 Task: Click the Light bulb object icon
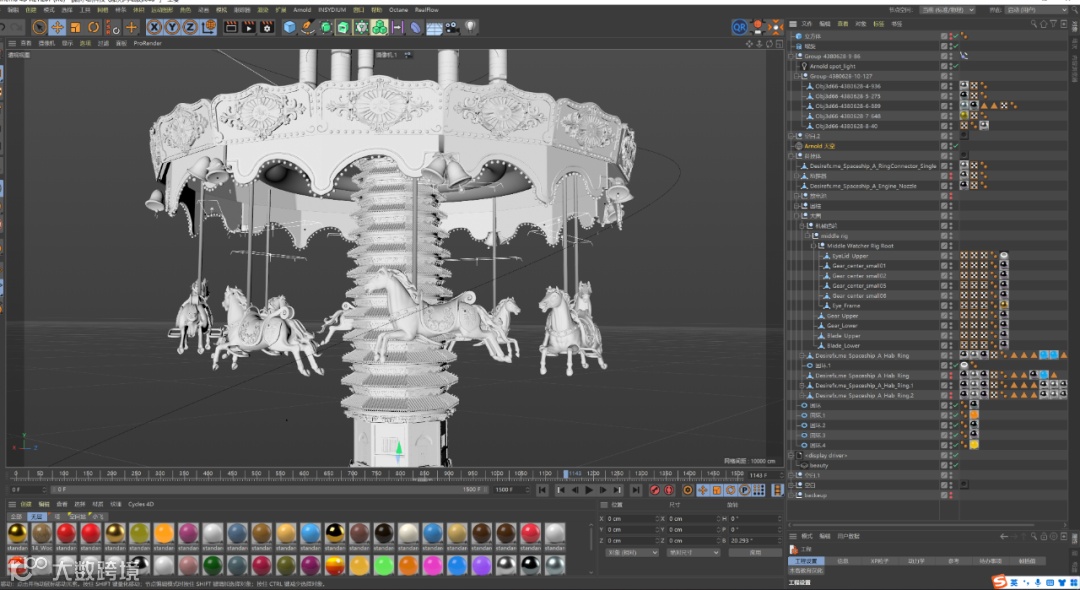(x=470, y=27)
